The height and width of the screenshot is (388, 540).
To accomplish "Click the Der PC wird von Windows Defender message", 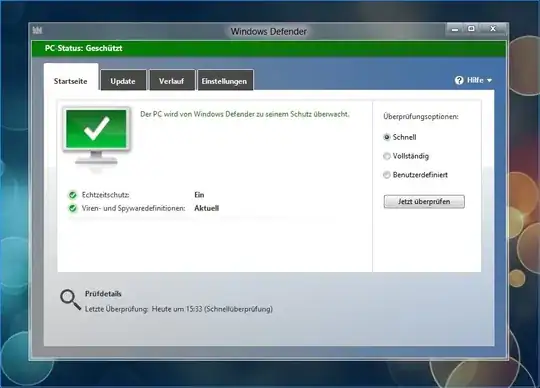I will 245,114.
